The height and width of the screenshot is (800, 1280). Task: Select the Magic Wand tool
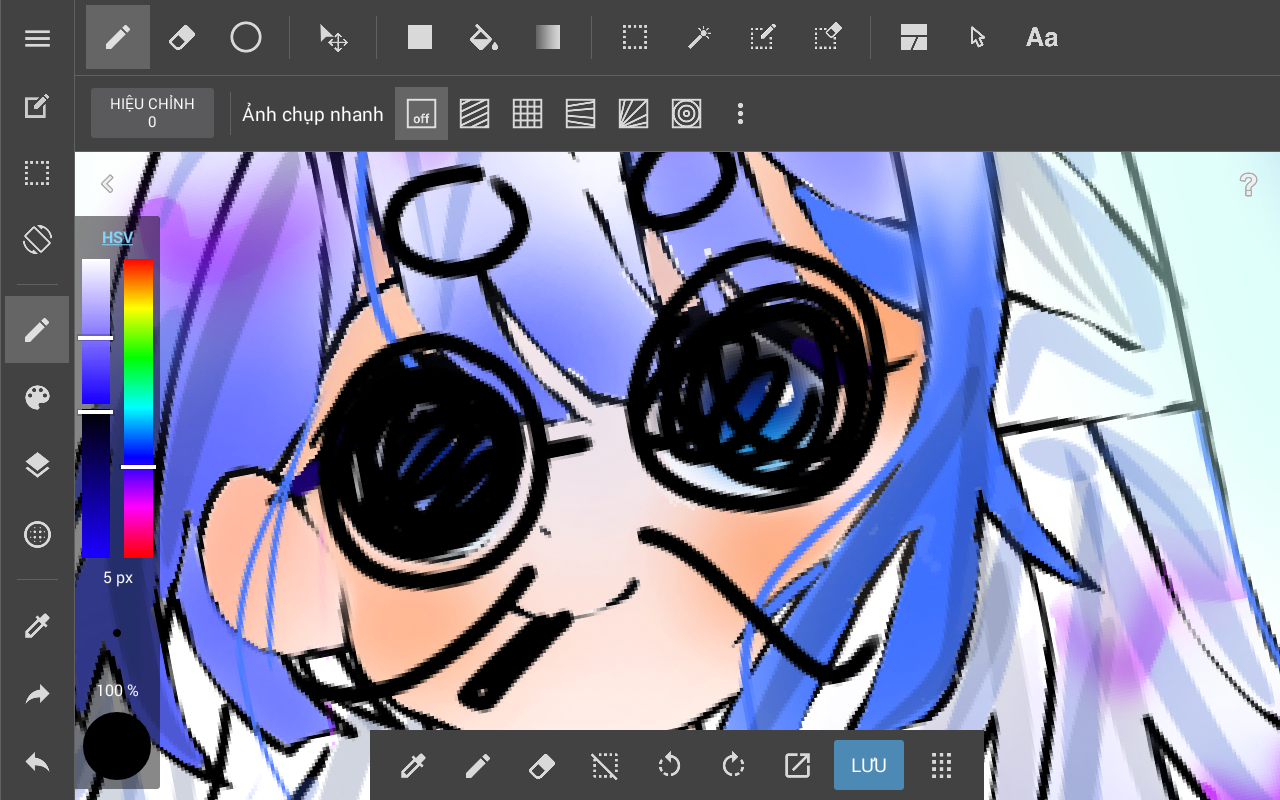(698, 38)
